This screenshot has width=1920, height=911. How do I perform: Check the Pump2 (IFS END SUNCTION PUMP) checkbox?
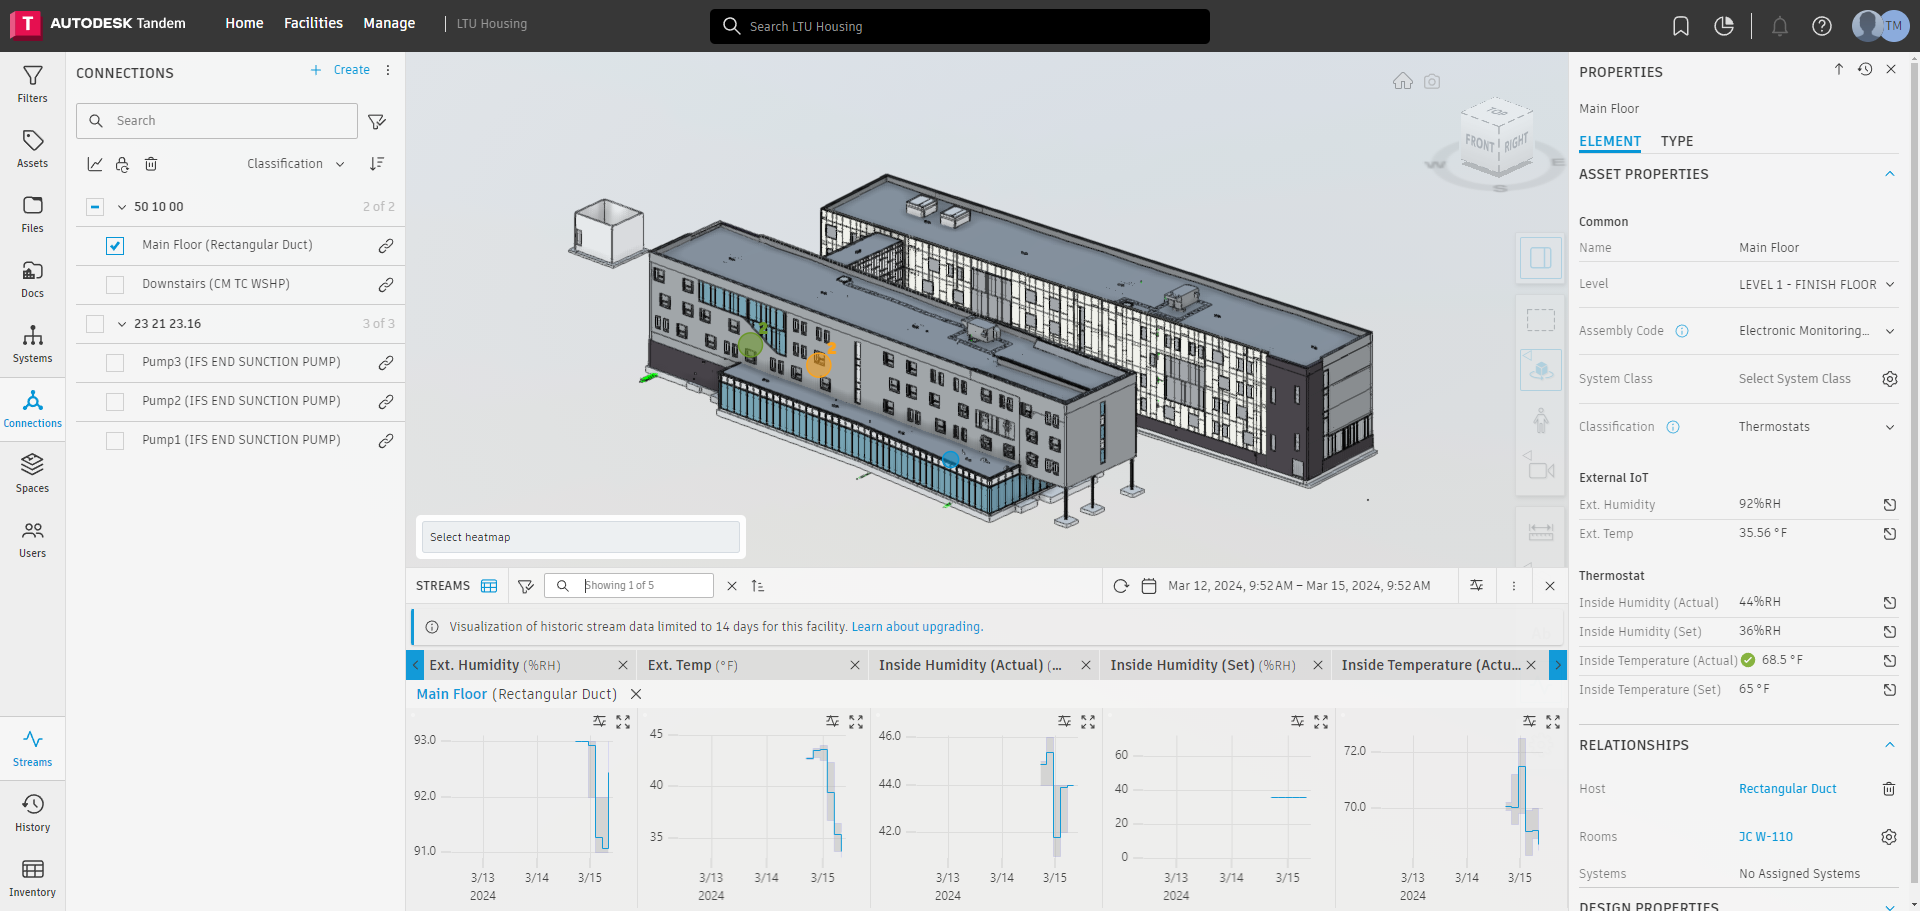click(x=115, y=402)
